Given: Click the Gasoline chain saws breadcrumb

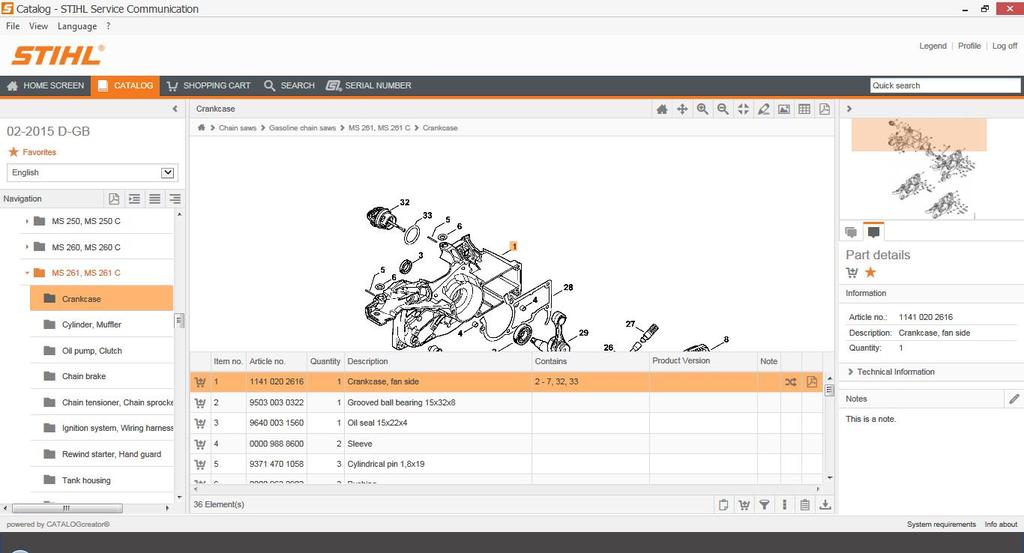Looking at the screenshot, I should coord(302,128).
